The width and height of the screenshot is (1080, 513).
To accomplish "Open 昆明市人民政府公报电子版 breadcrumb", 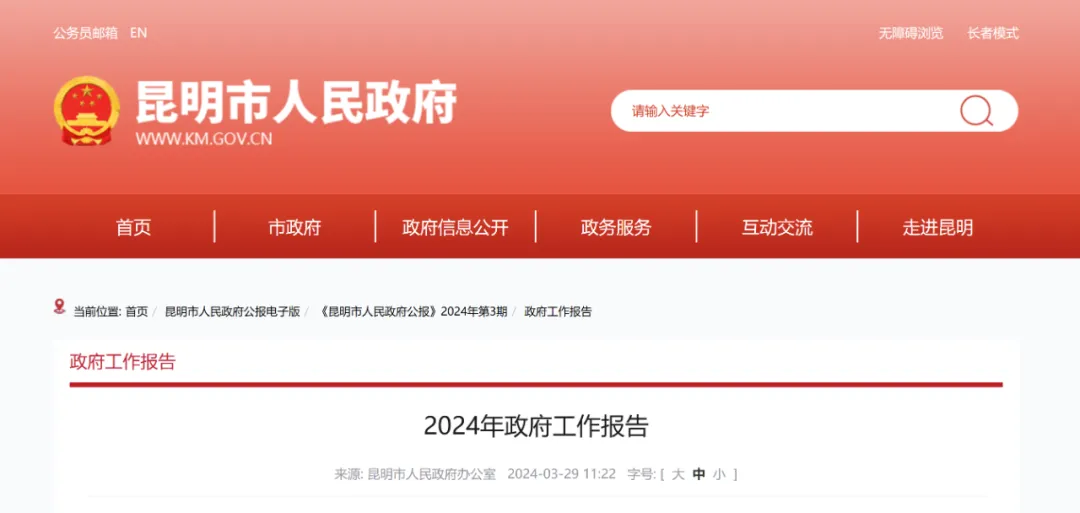I will click(232, 312).
